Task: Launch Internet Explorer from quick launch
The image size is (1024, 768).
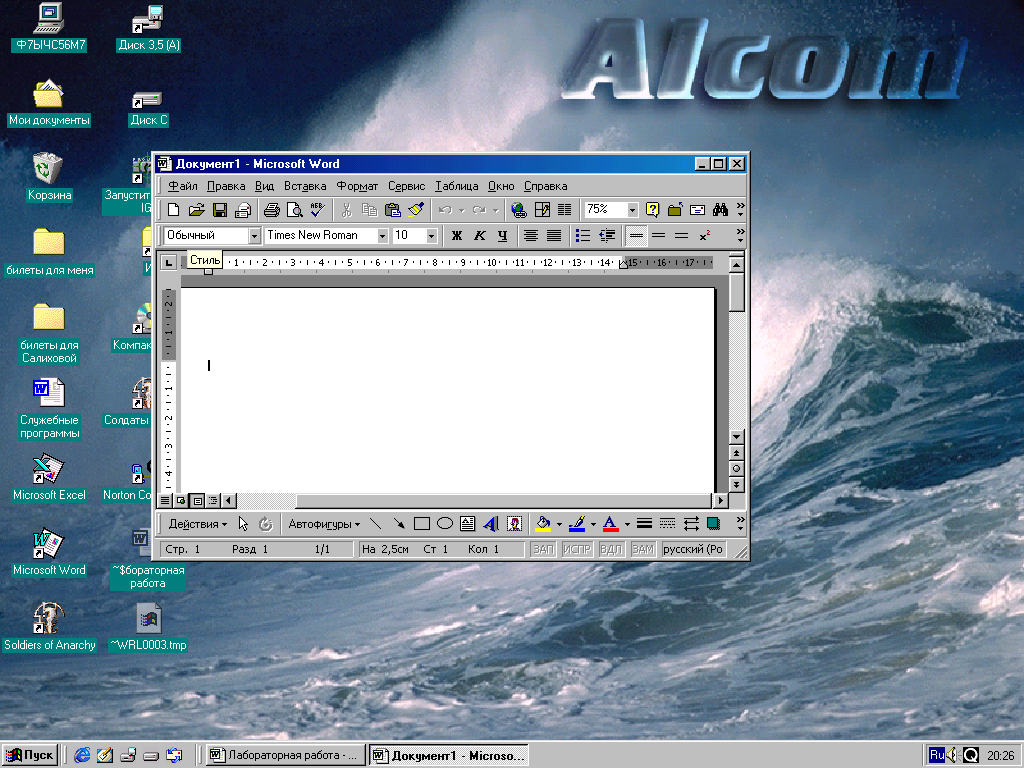Action: (x=82, y=755)
